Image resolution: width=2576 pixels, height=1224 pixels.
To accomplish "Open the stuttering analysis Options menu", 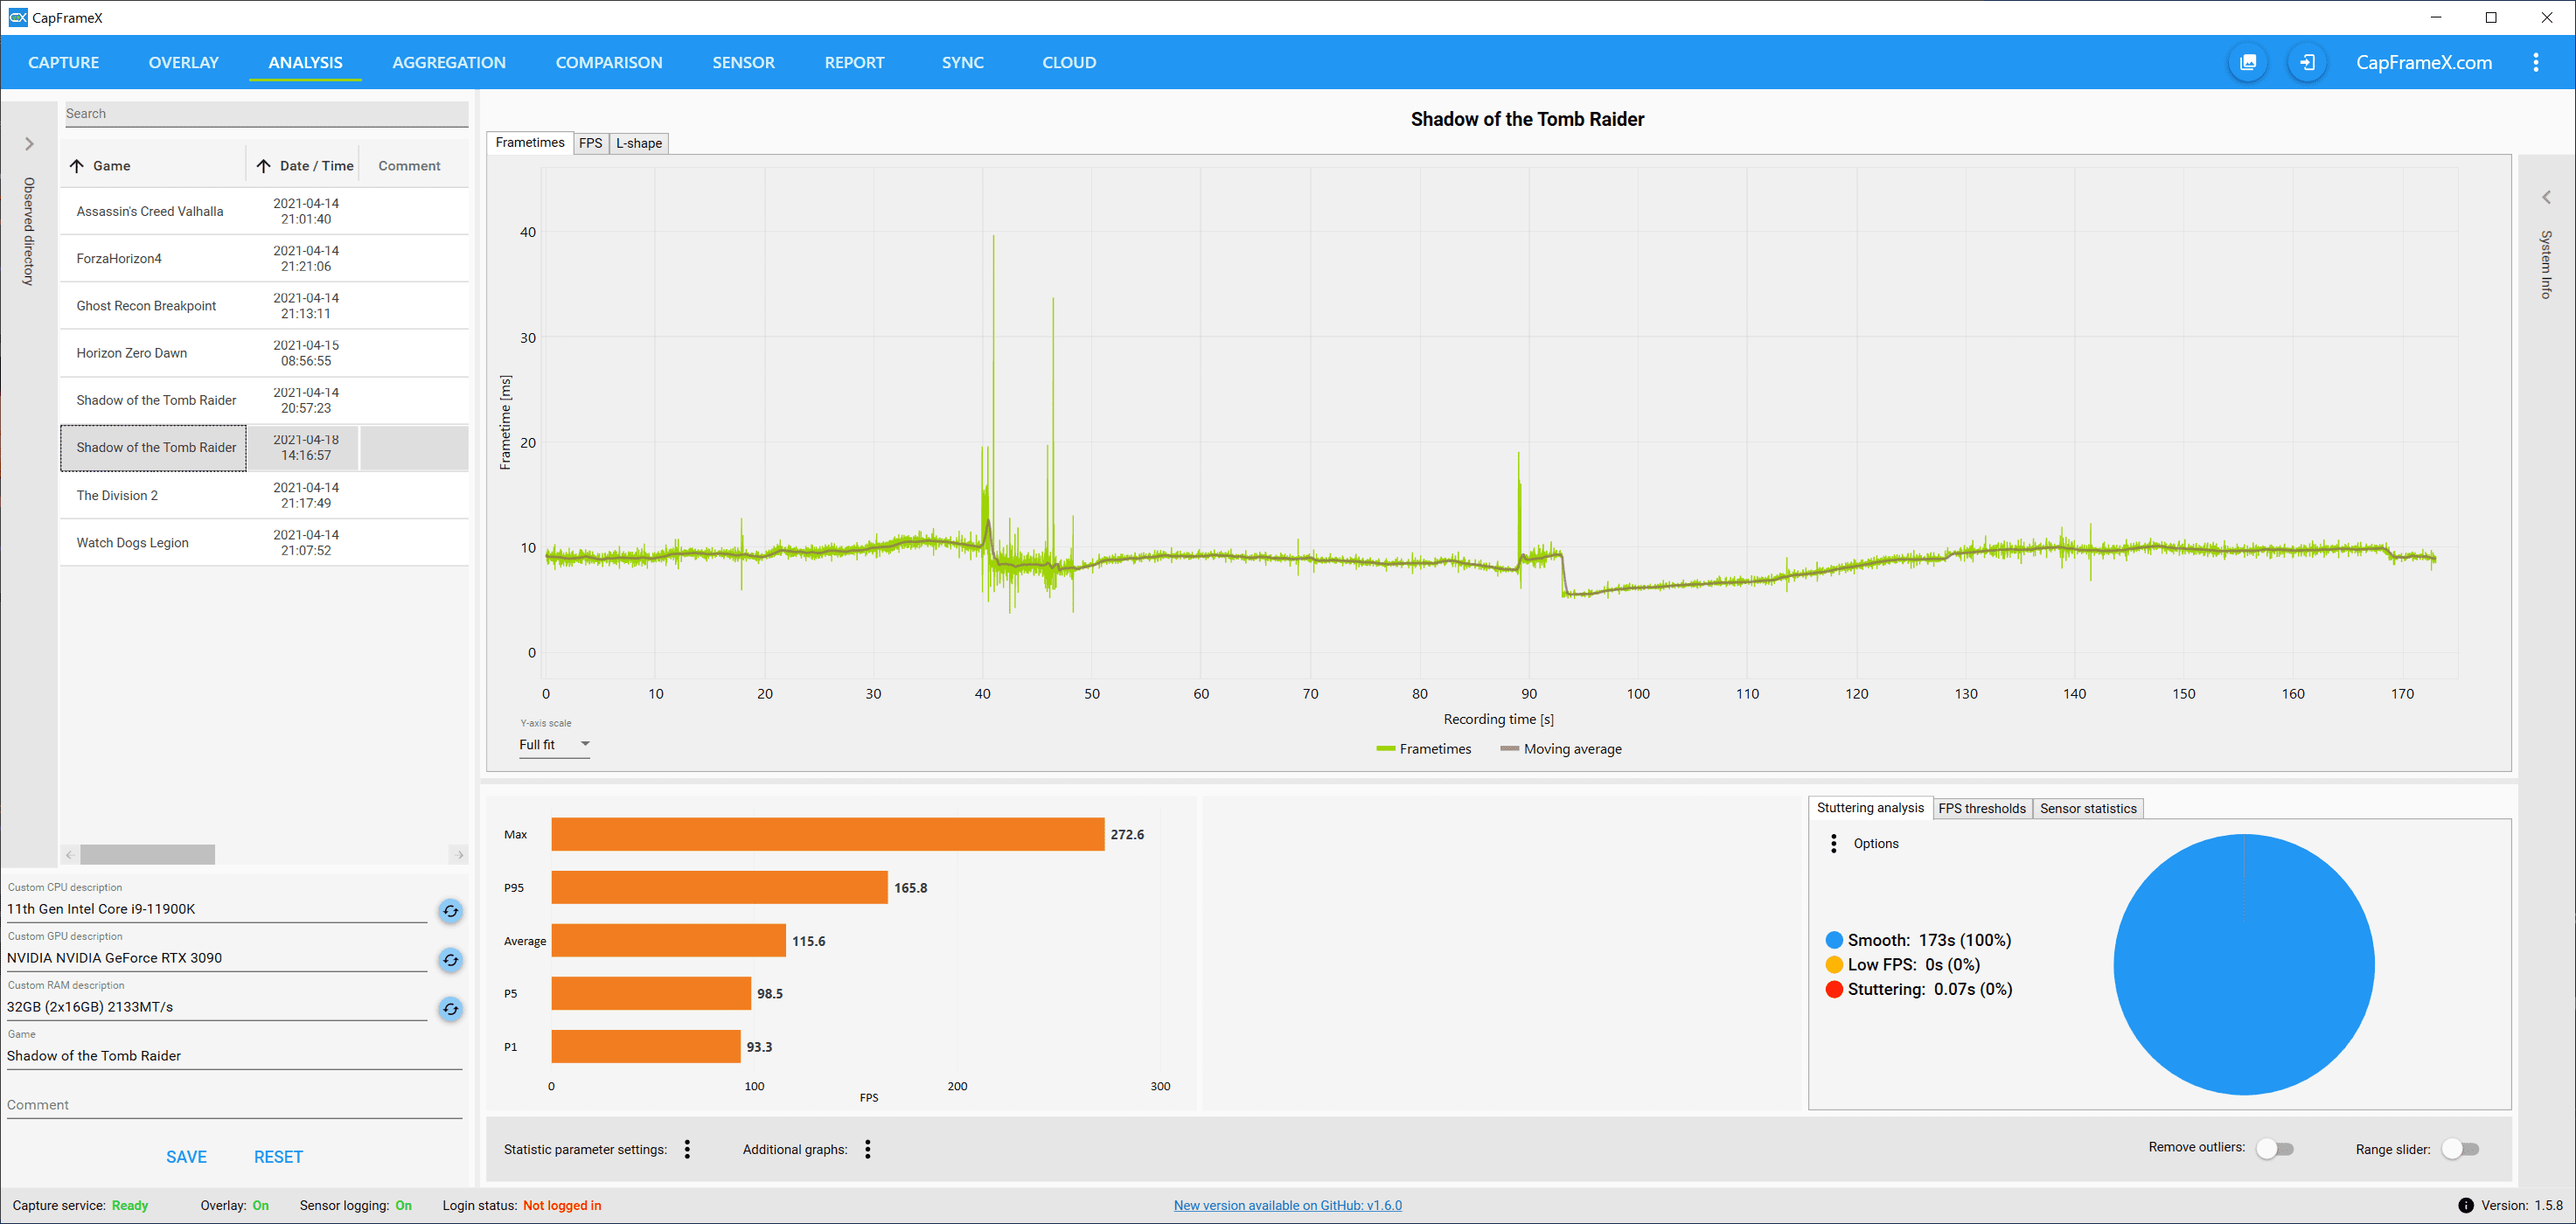I will click(x=1833, y=843).
